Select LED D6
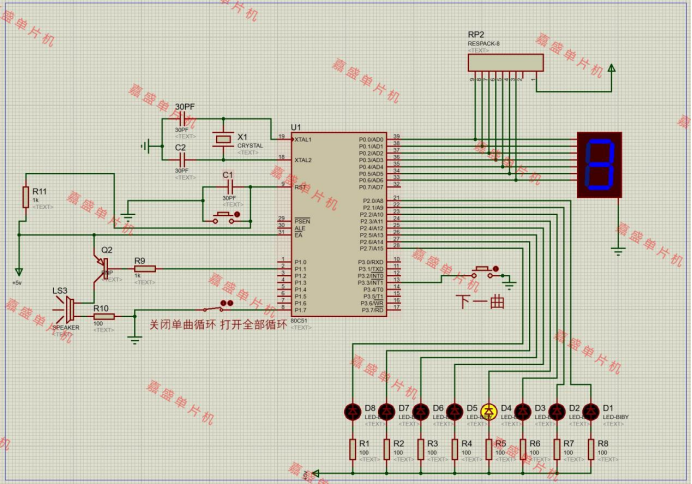 (x=421, y=412)
